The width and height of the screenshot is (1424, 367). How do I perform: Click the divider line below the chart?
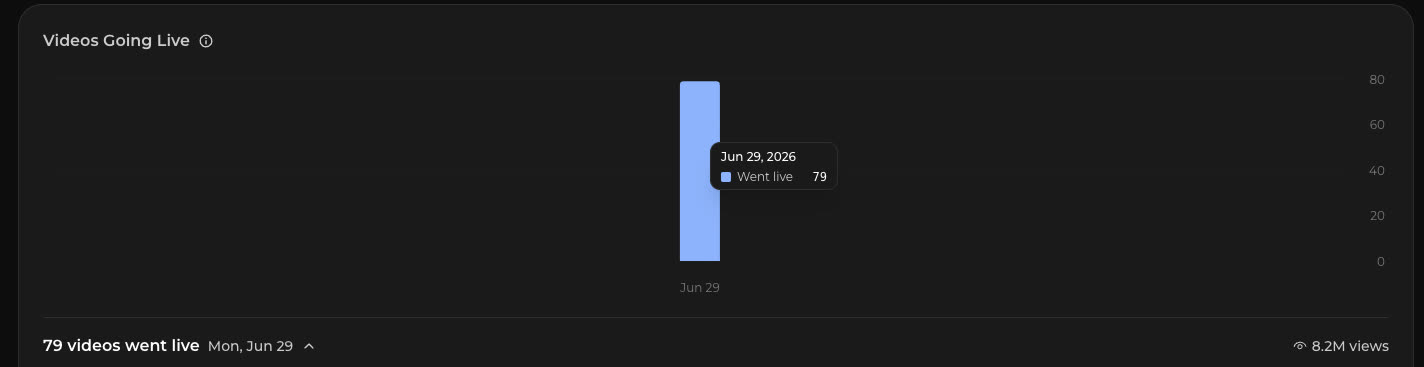(716, 318)
